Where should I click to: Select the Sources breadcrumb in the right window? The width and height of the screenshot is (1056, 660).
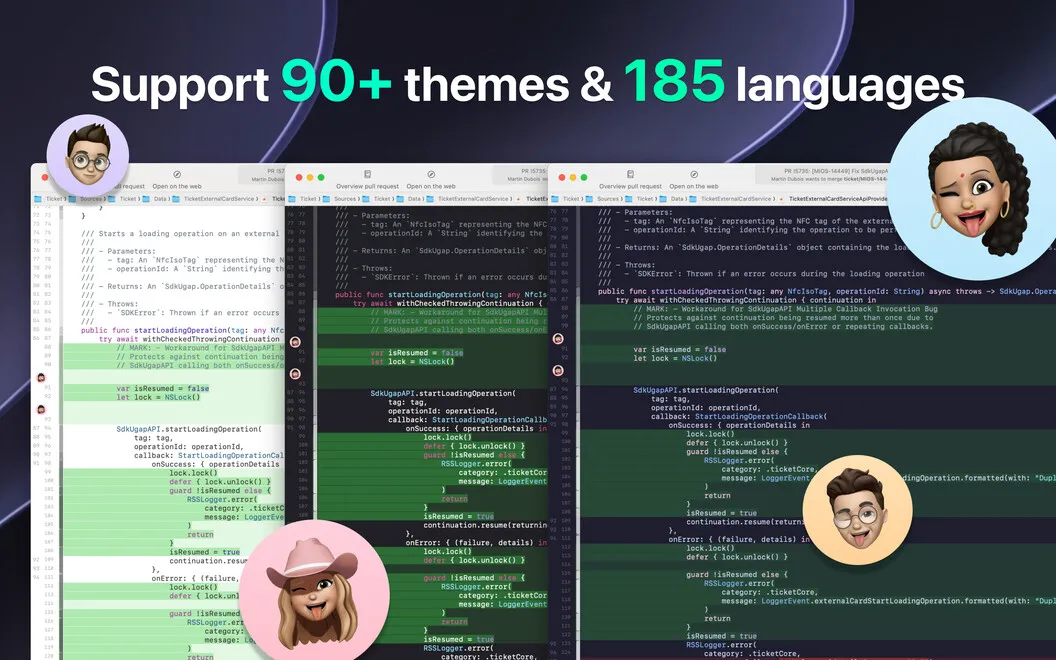click(x=607, y=199)
